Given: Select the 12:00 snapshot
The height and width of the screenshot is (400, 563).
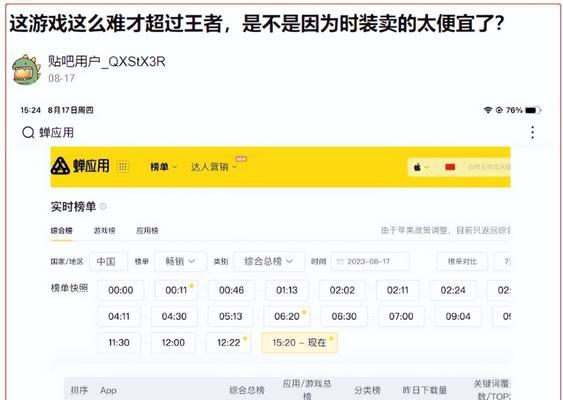Looking at the screenshot, I should click(x=173, y=343).
